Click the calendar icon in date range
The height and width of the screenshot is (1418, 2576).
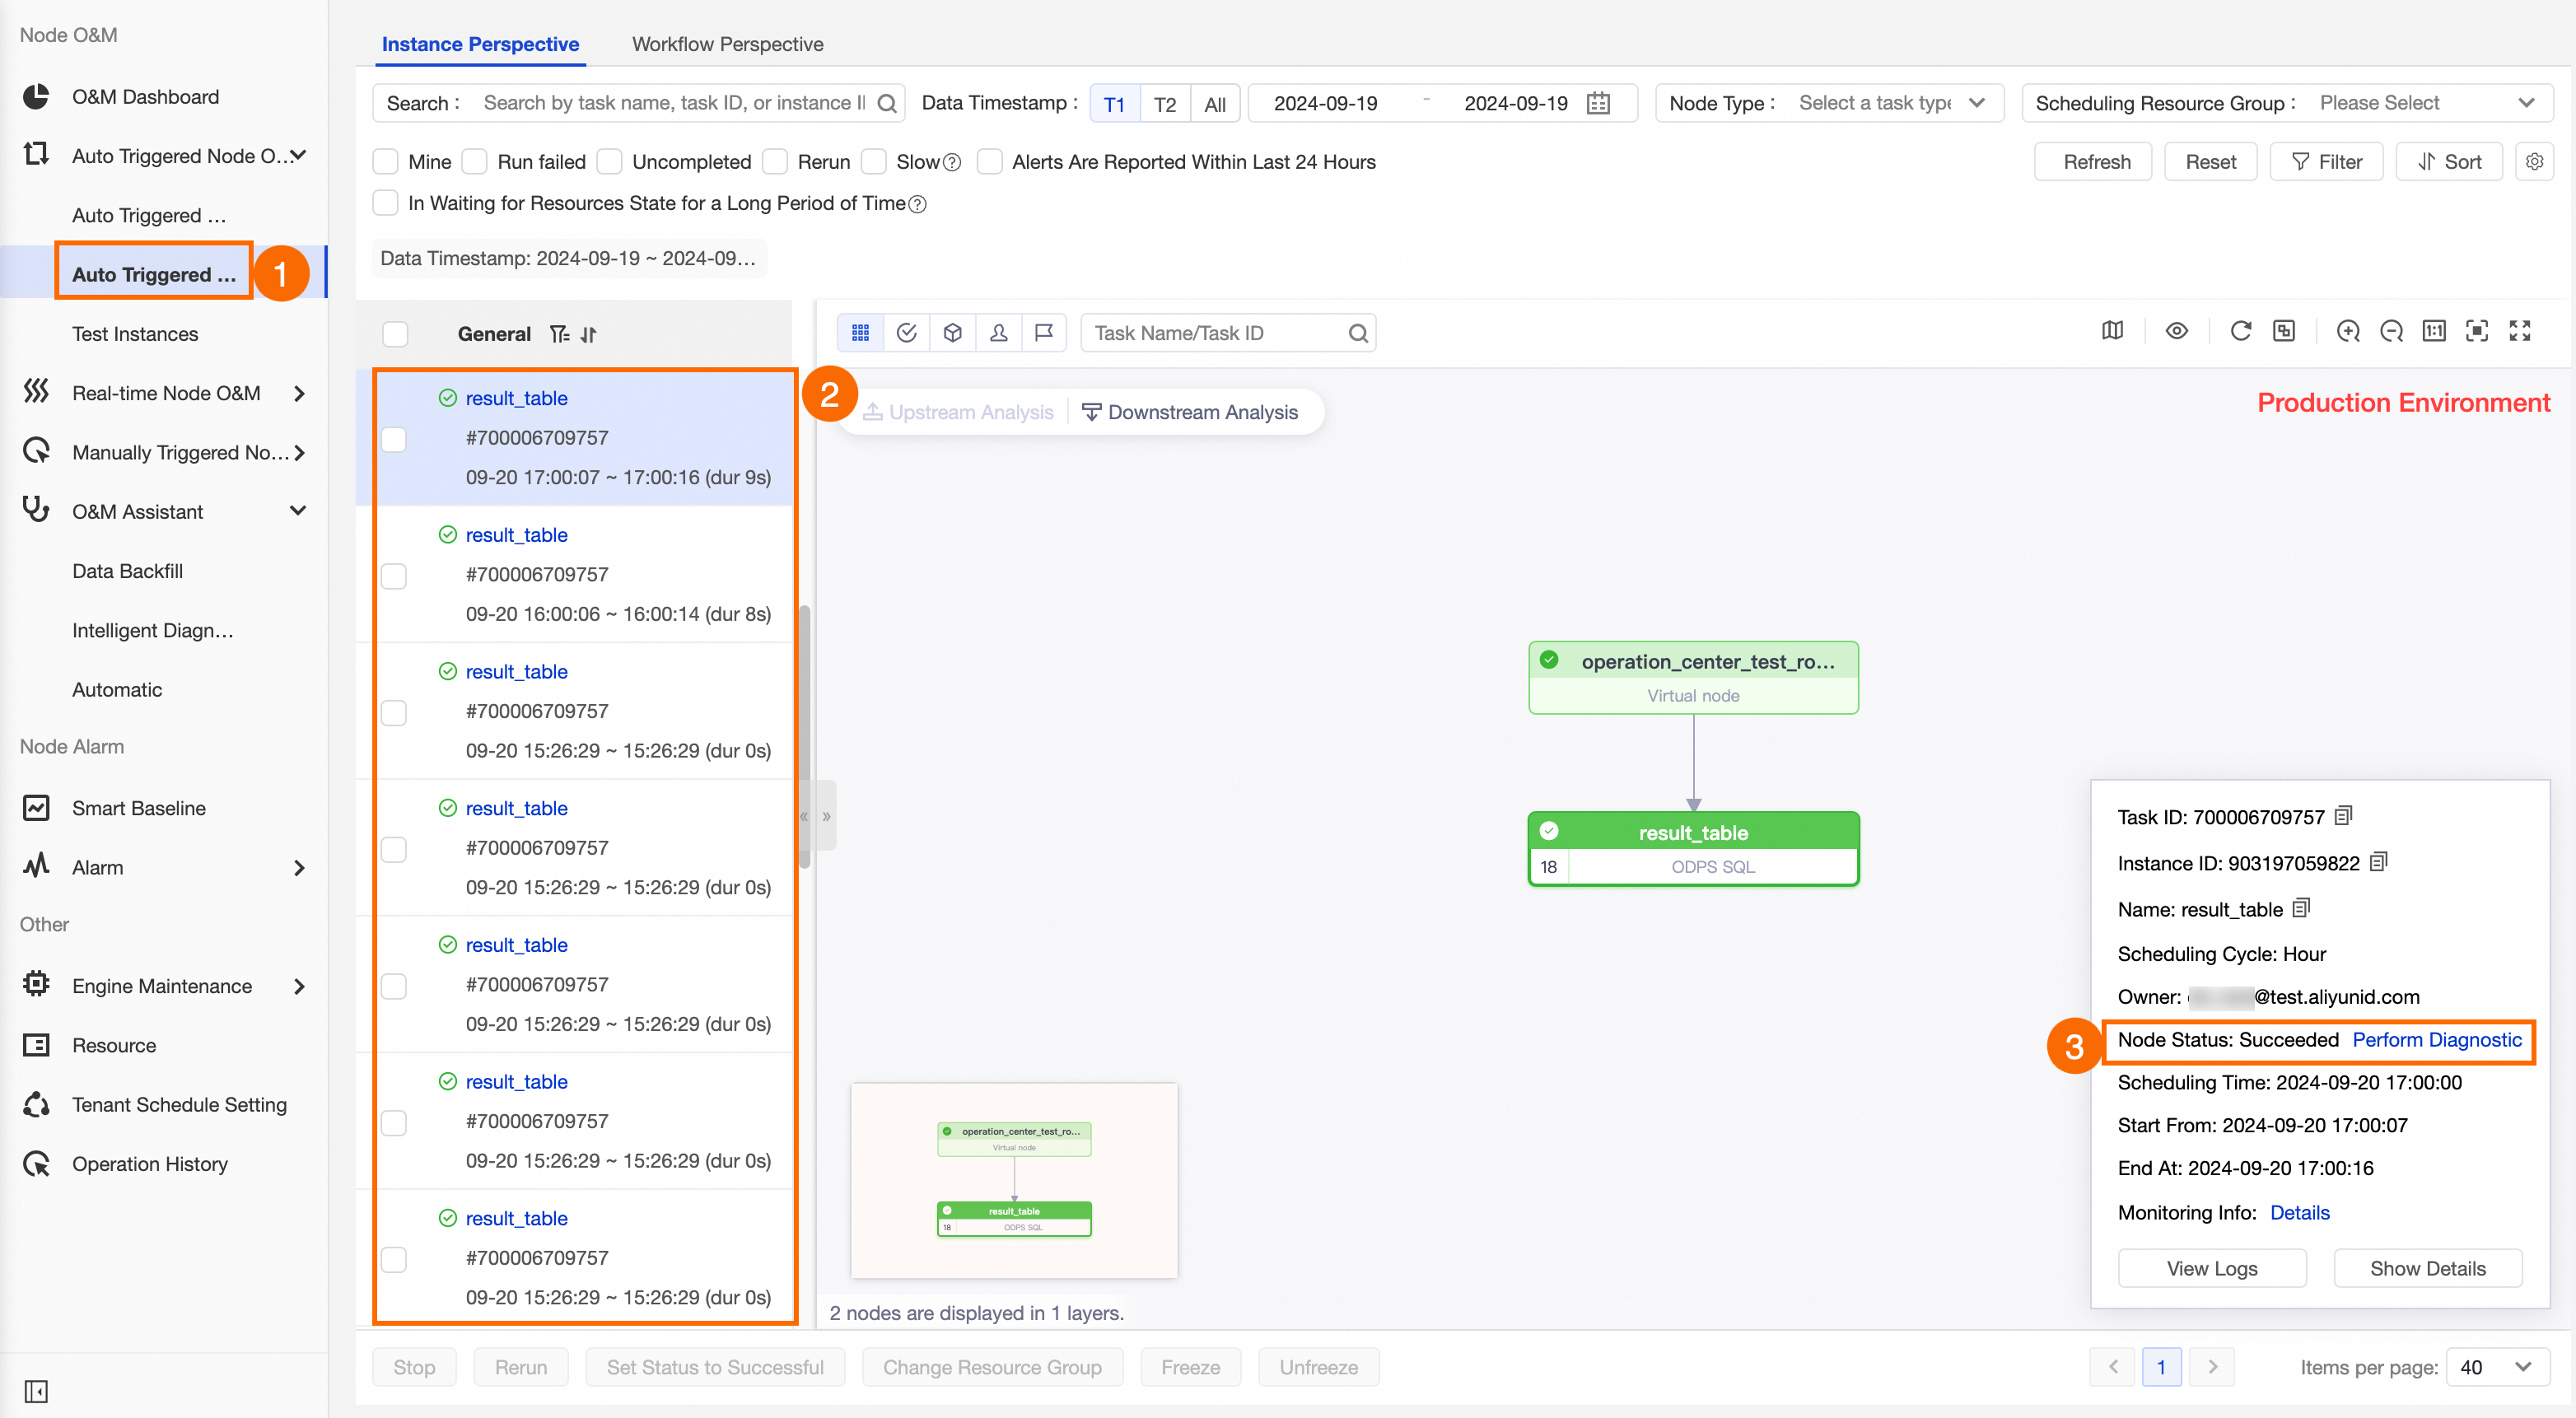(1598, 104)
